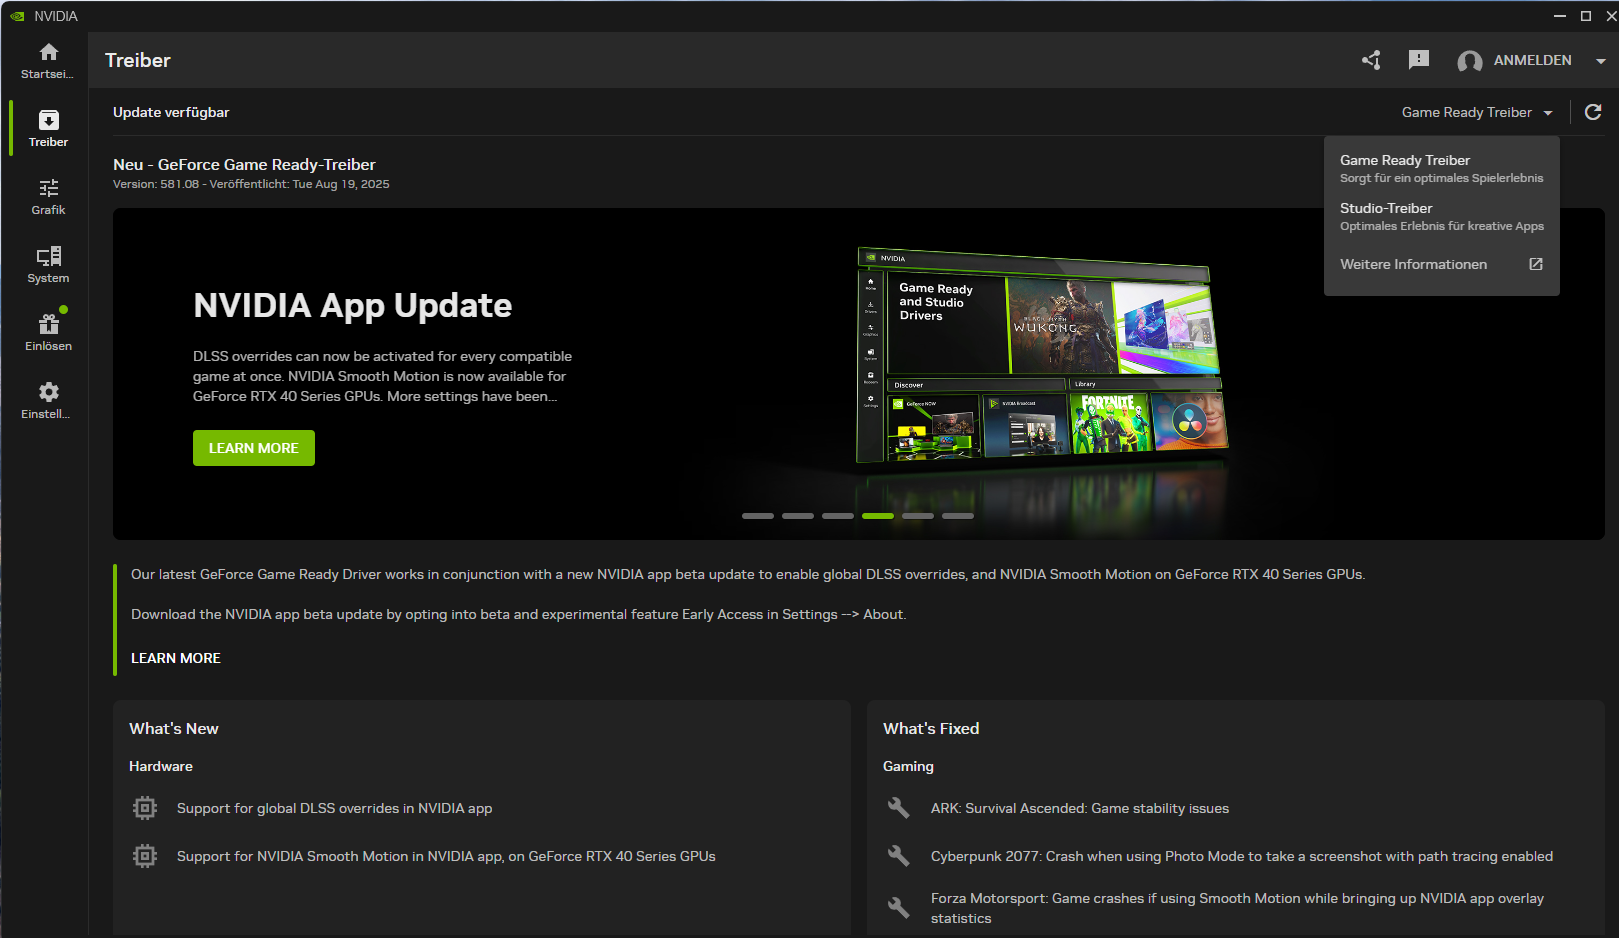Click Support for global DLSS overrides text

334,808
